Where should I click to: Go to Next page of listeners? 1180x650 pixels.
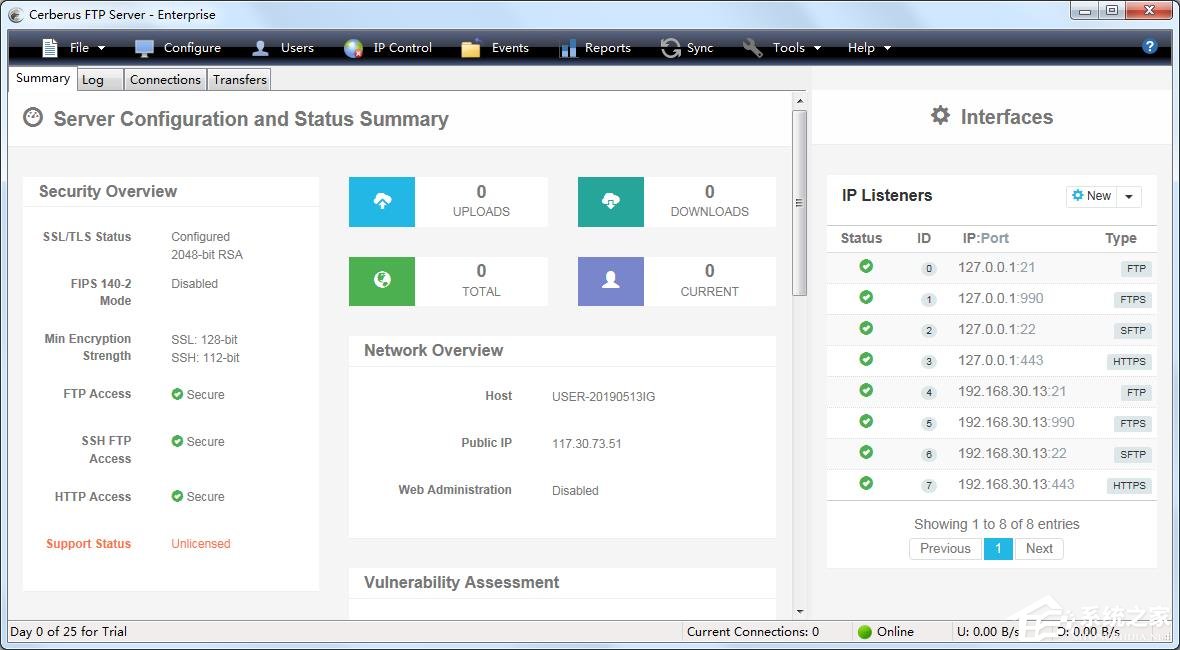[1039, 548]
